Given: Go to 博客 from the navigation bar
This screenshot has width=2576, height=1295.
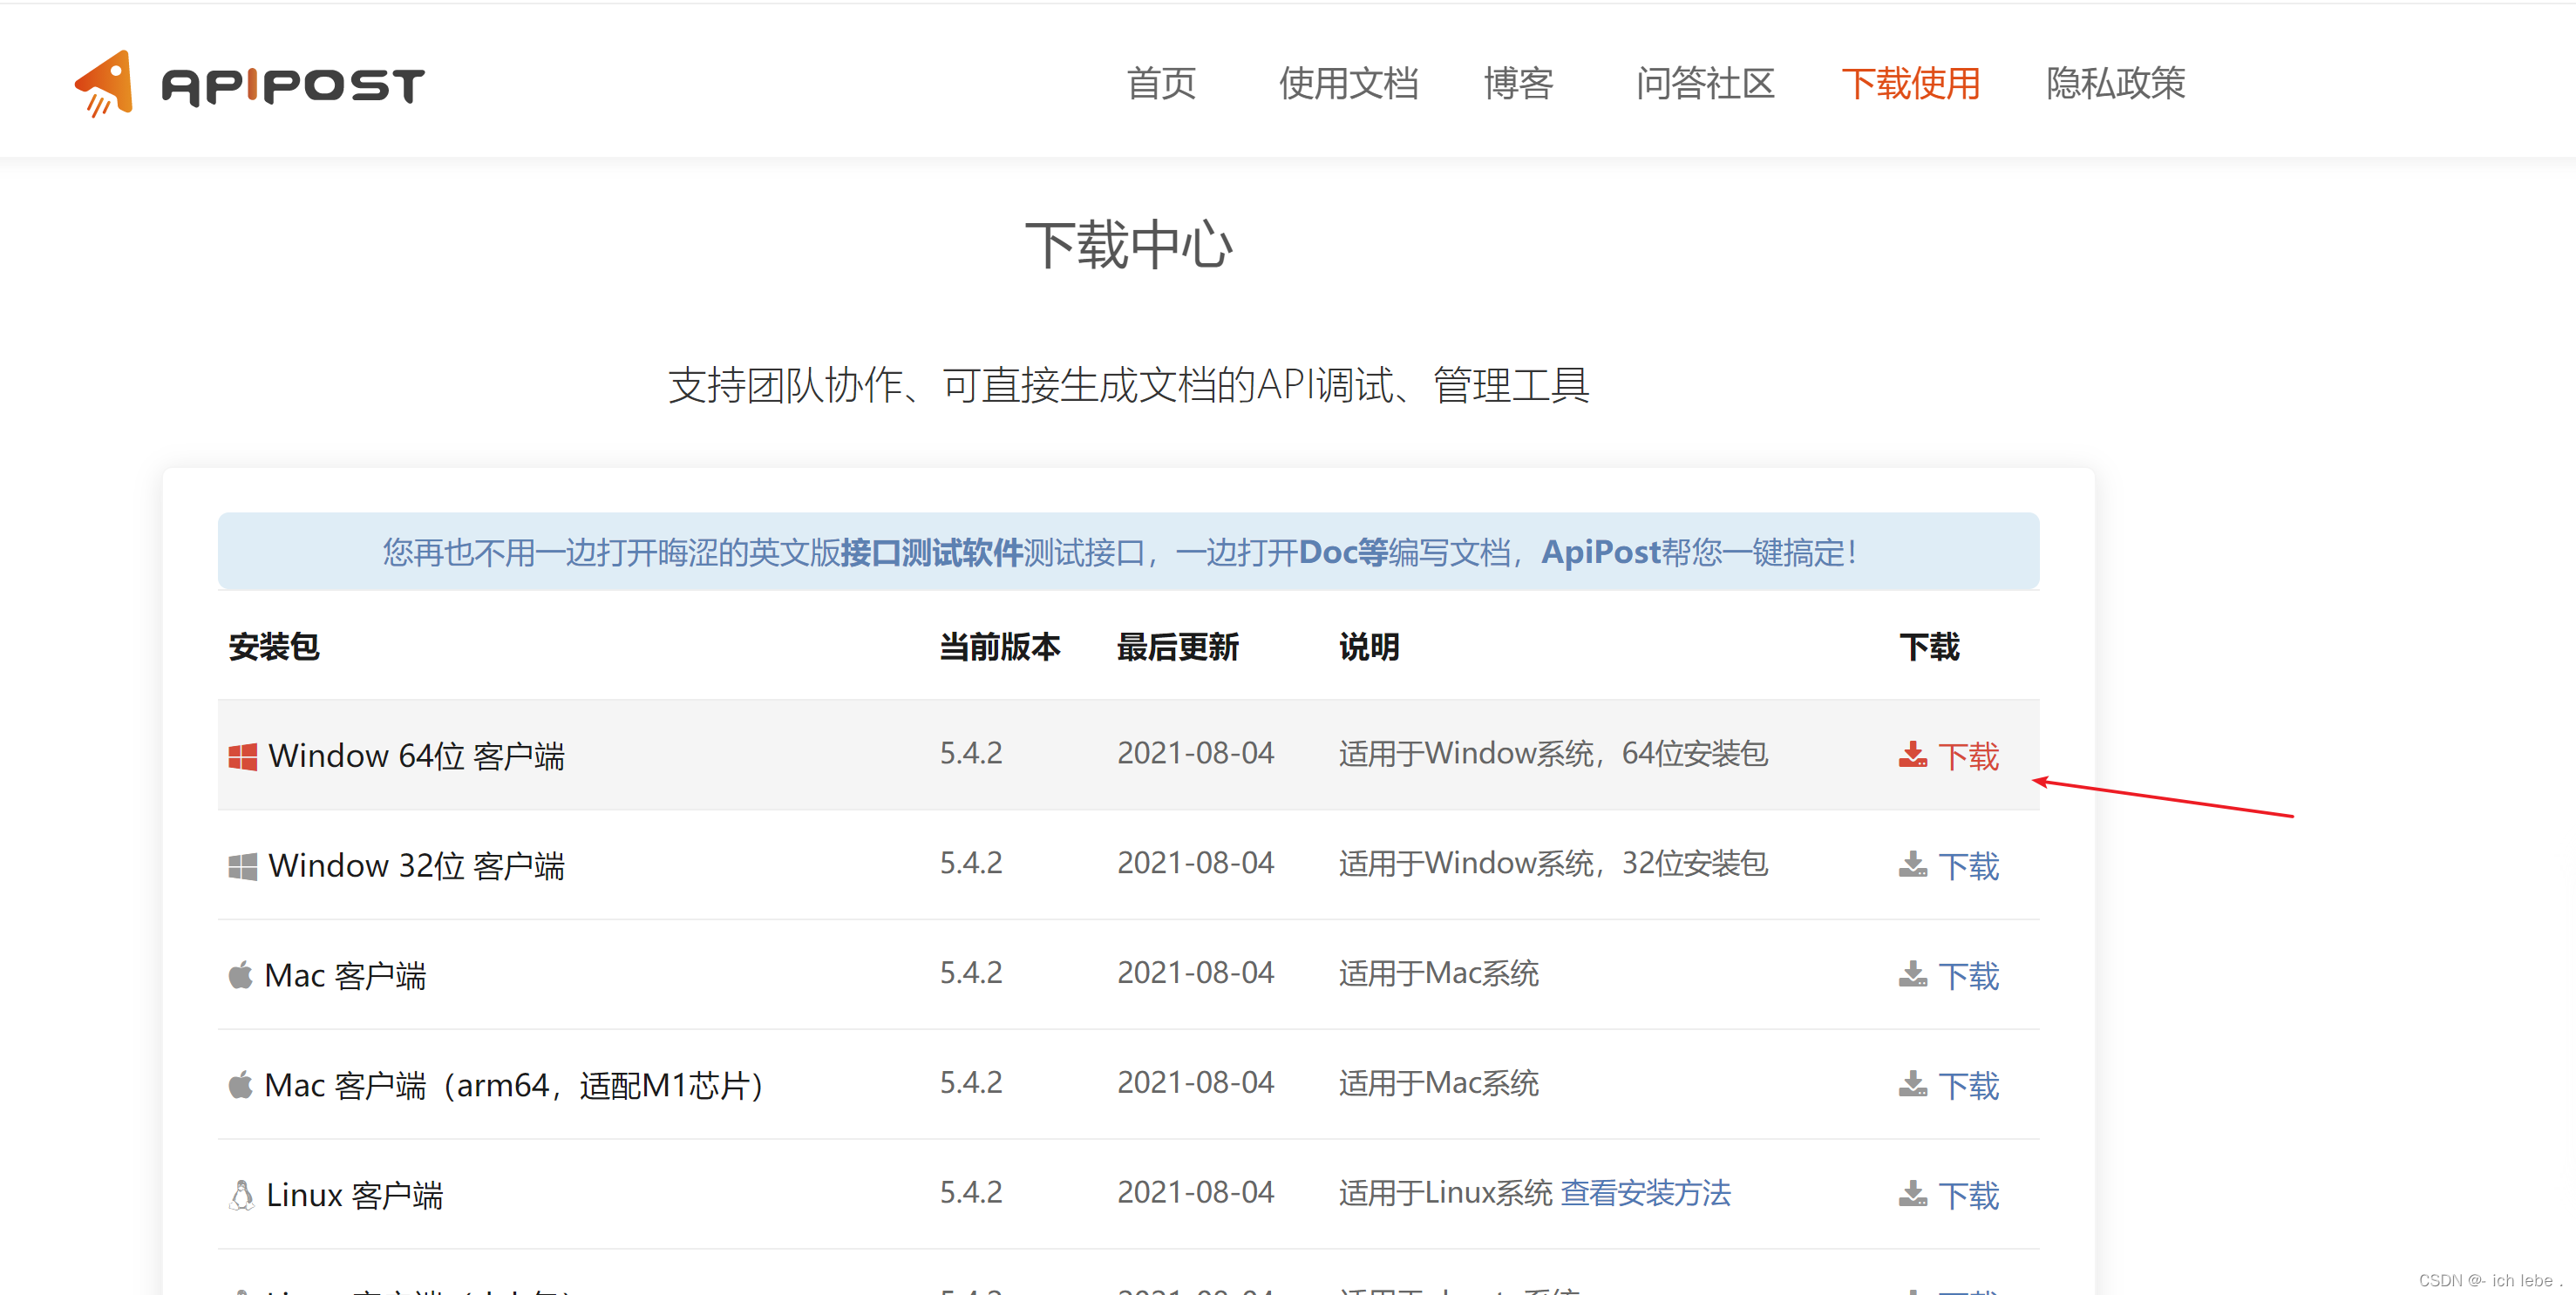Looking at the screenshot, I should click(1518, 84).
